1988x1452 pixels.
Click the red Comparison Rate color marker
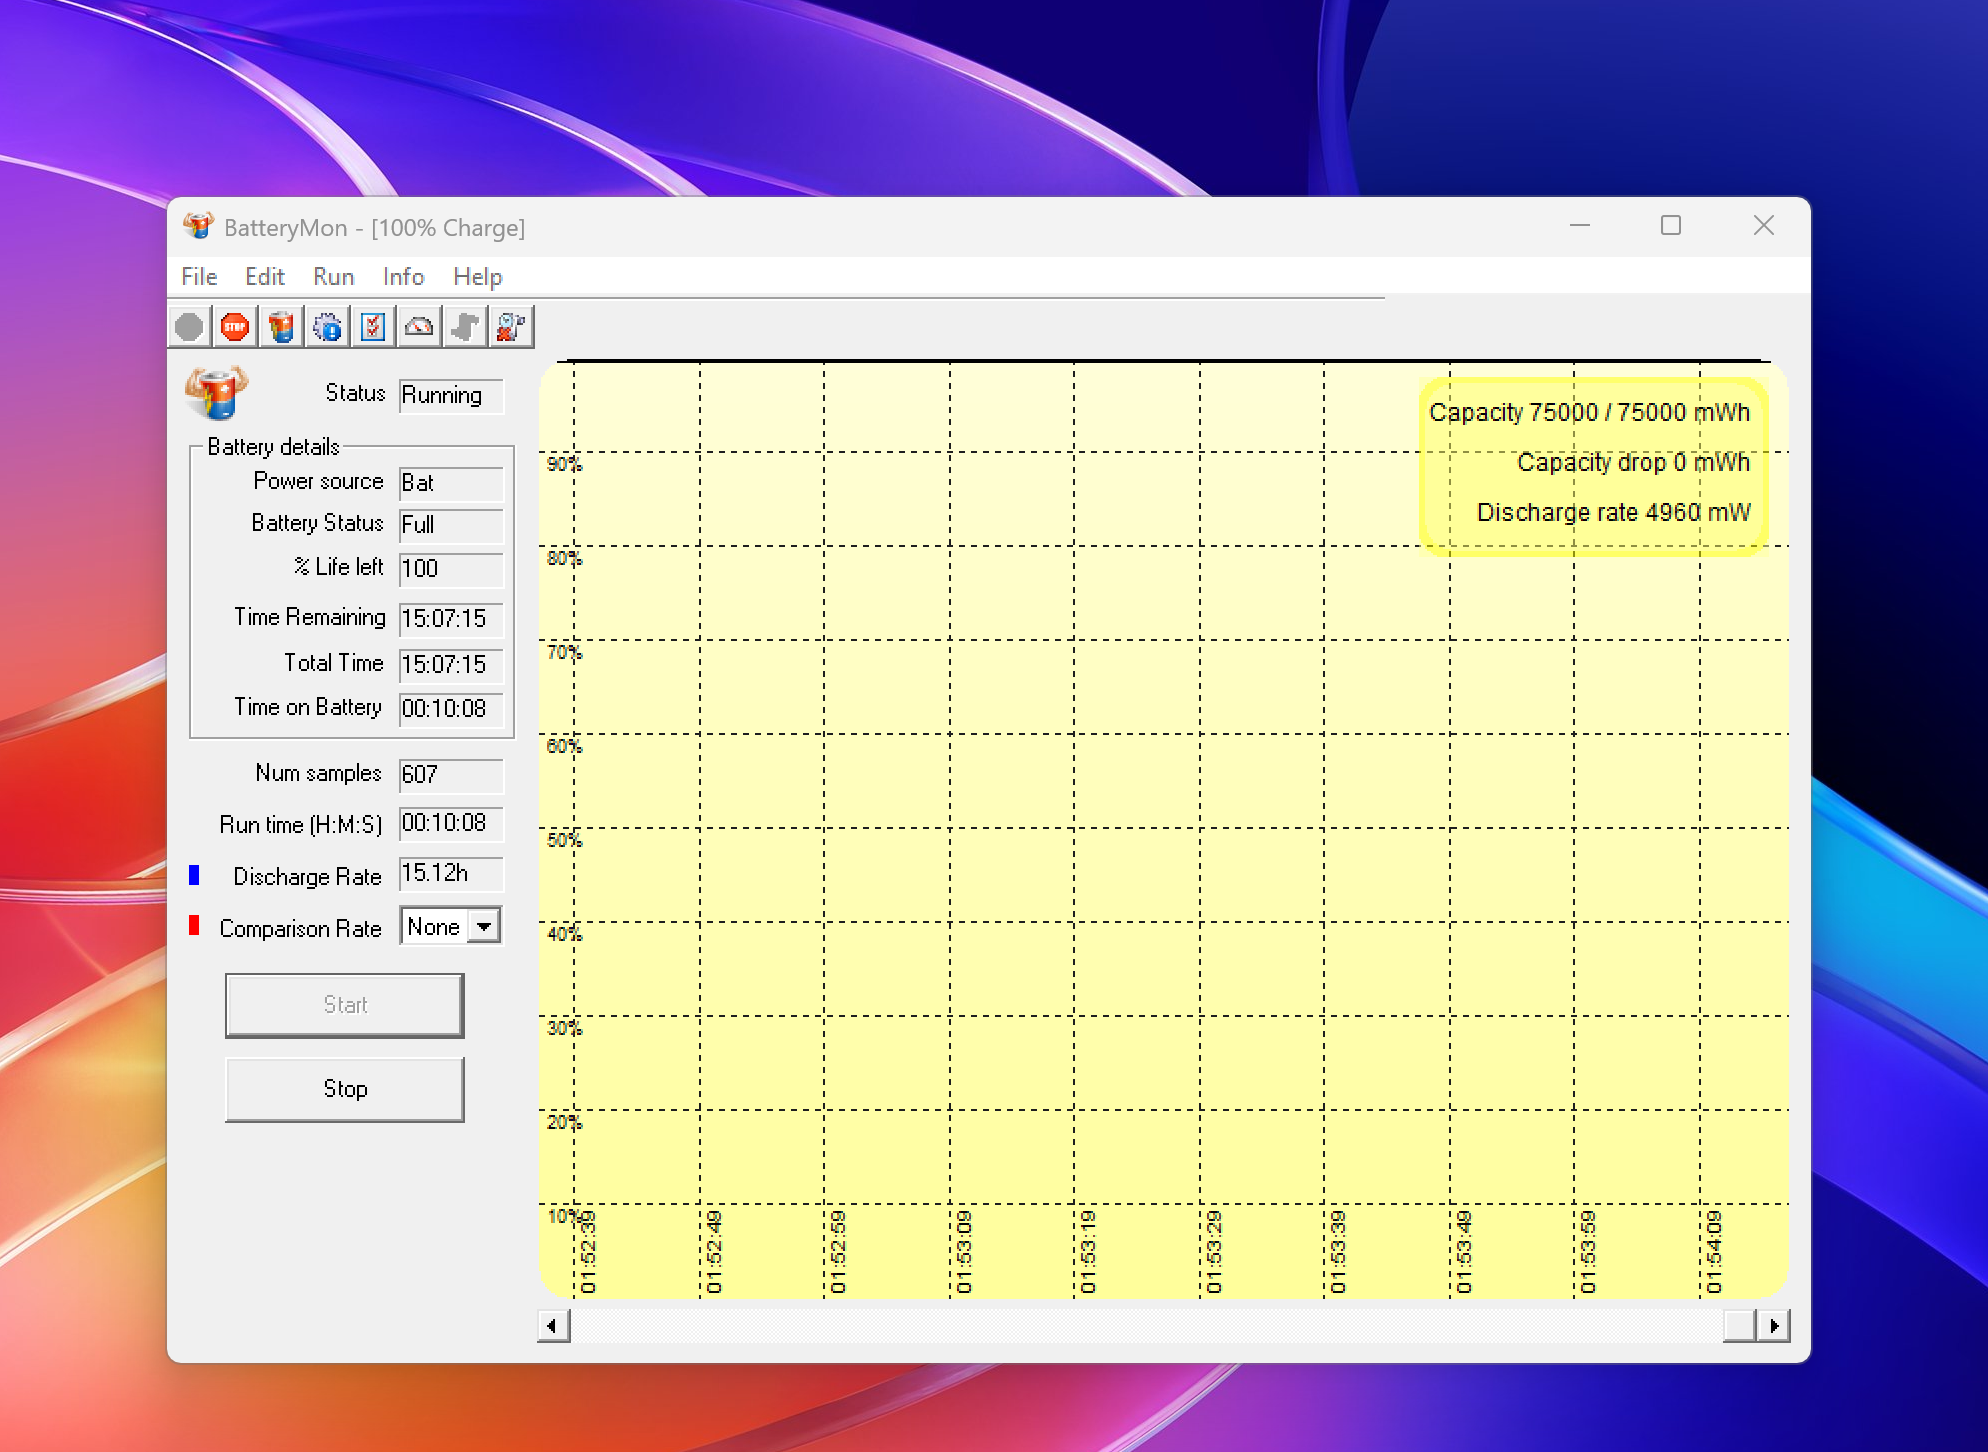pos(194,925)
